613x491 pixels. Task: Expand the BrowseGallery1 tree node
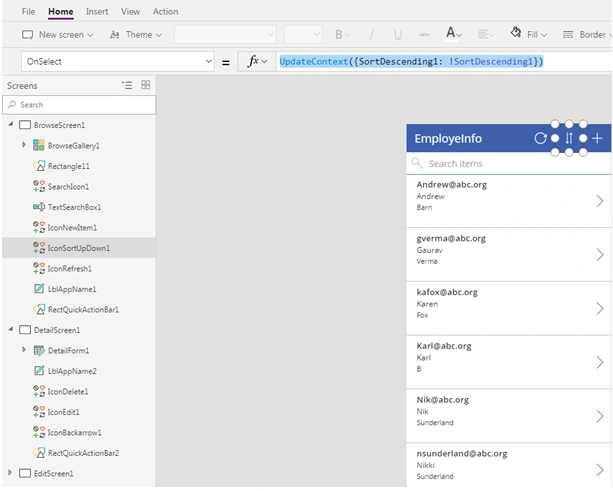(x=24, y=145)
